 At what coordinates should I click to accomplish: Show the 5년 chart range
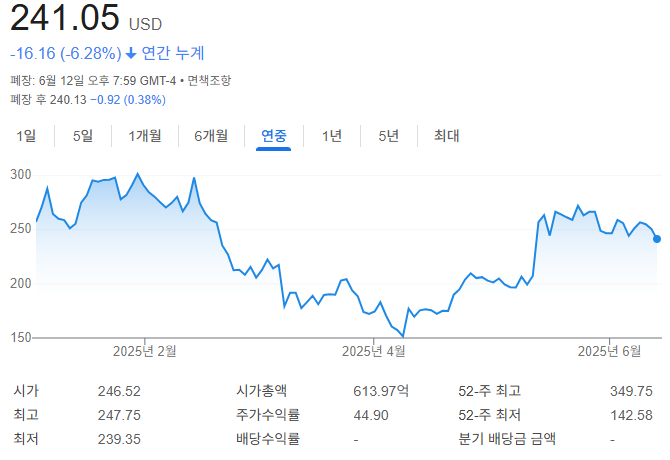[388, 136]
